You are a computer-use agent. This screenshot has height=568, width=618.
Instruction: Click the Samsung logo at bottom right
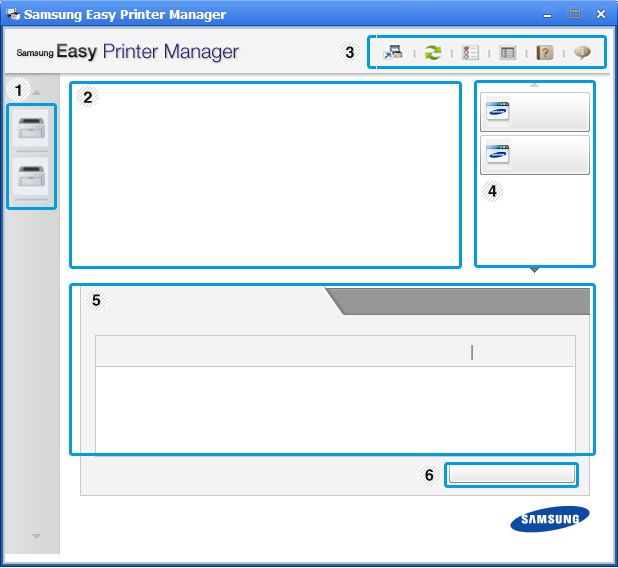pos(550,519)
